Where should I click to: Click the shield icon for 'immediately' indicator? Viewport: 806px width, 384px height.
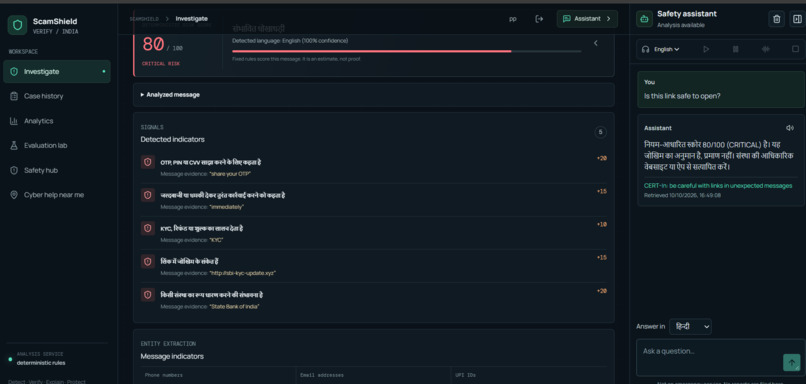pos(148,195)
